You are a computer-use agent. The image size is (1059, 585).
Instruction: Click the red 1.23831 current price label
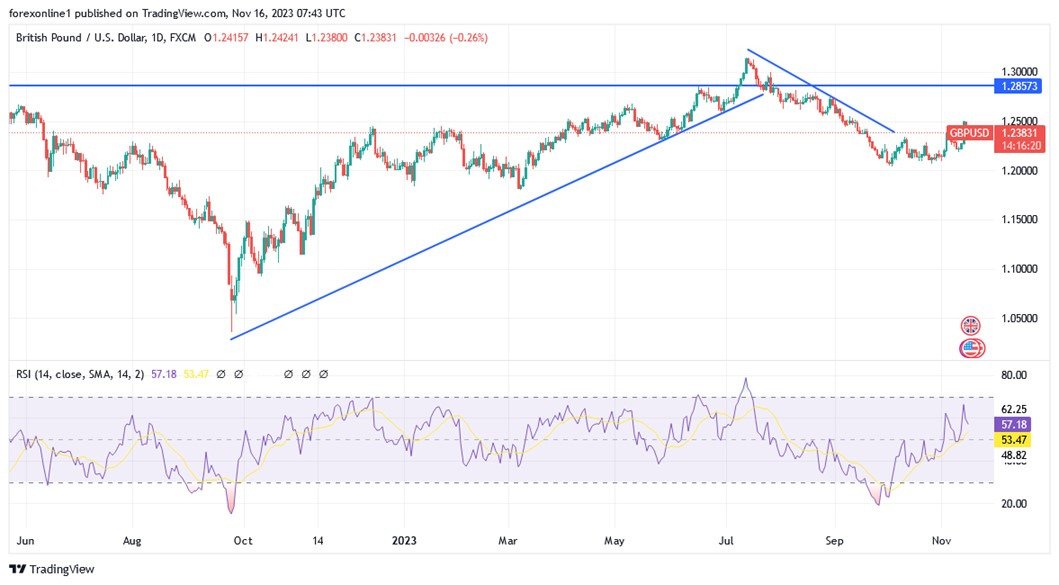tap(1020, 133)
